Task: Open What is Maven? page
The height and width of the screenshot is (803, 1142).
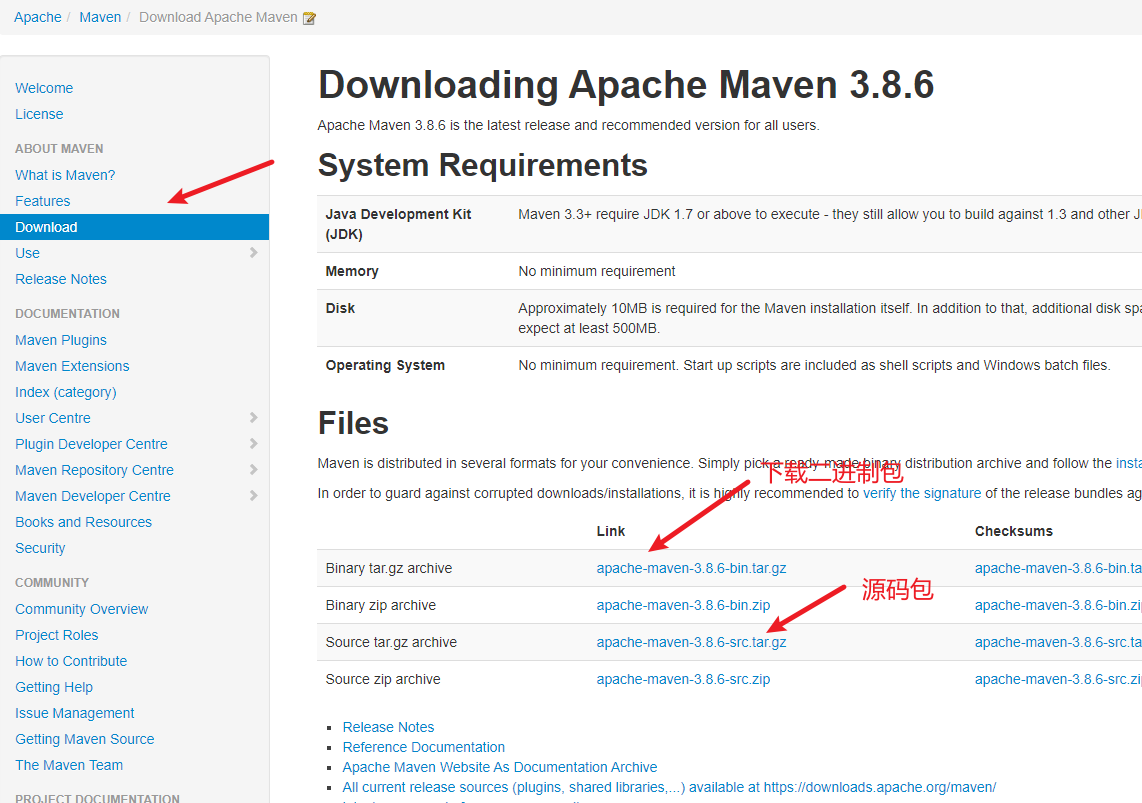Action: pyautogui.click(x=65, y=175)
